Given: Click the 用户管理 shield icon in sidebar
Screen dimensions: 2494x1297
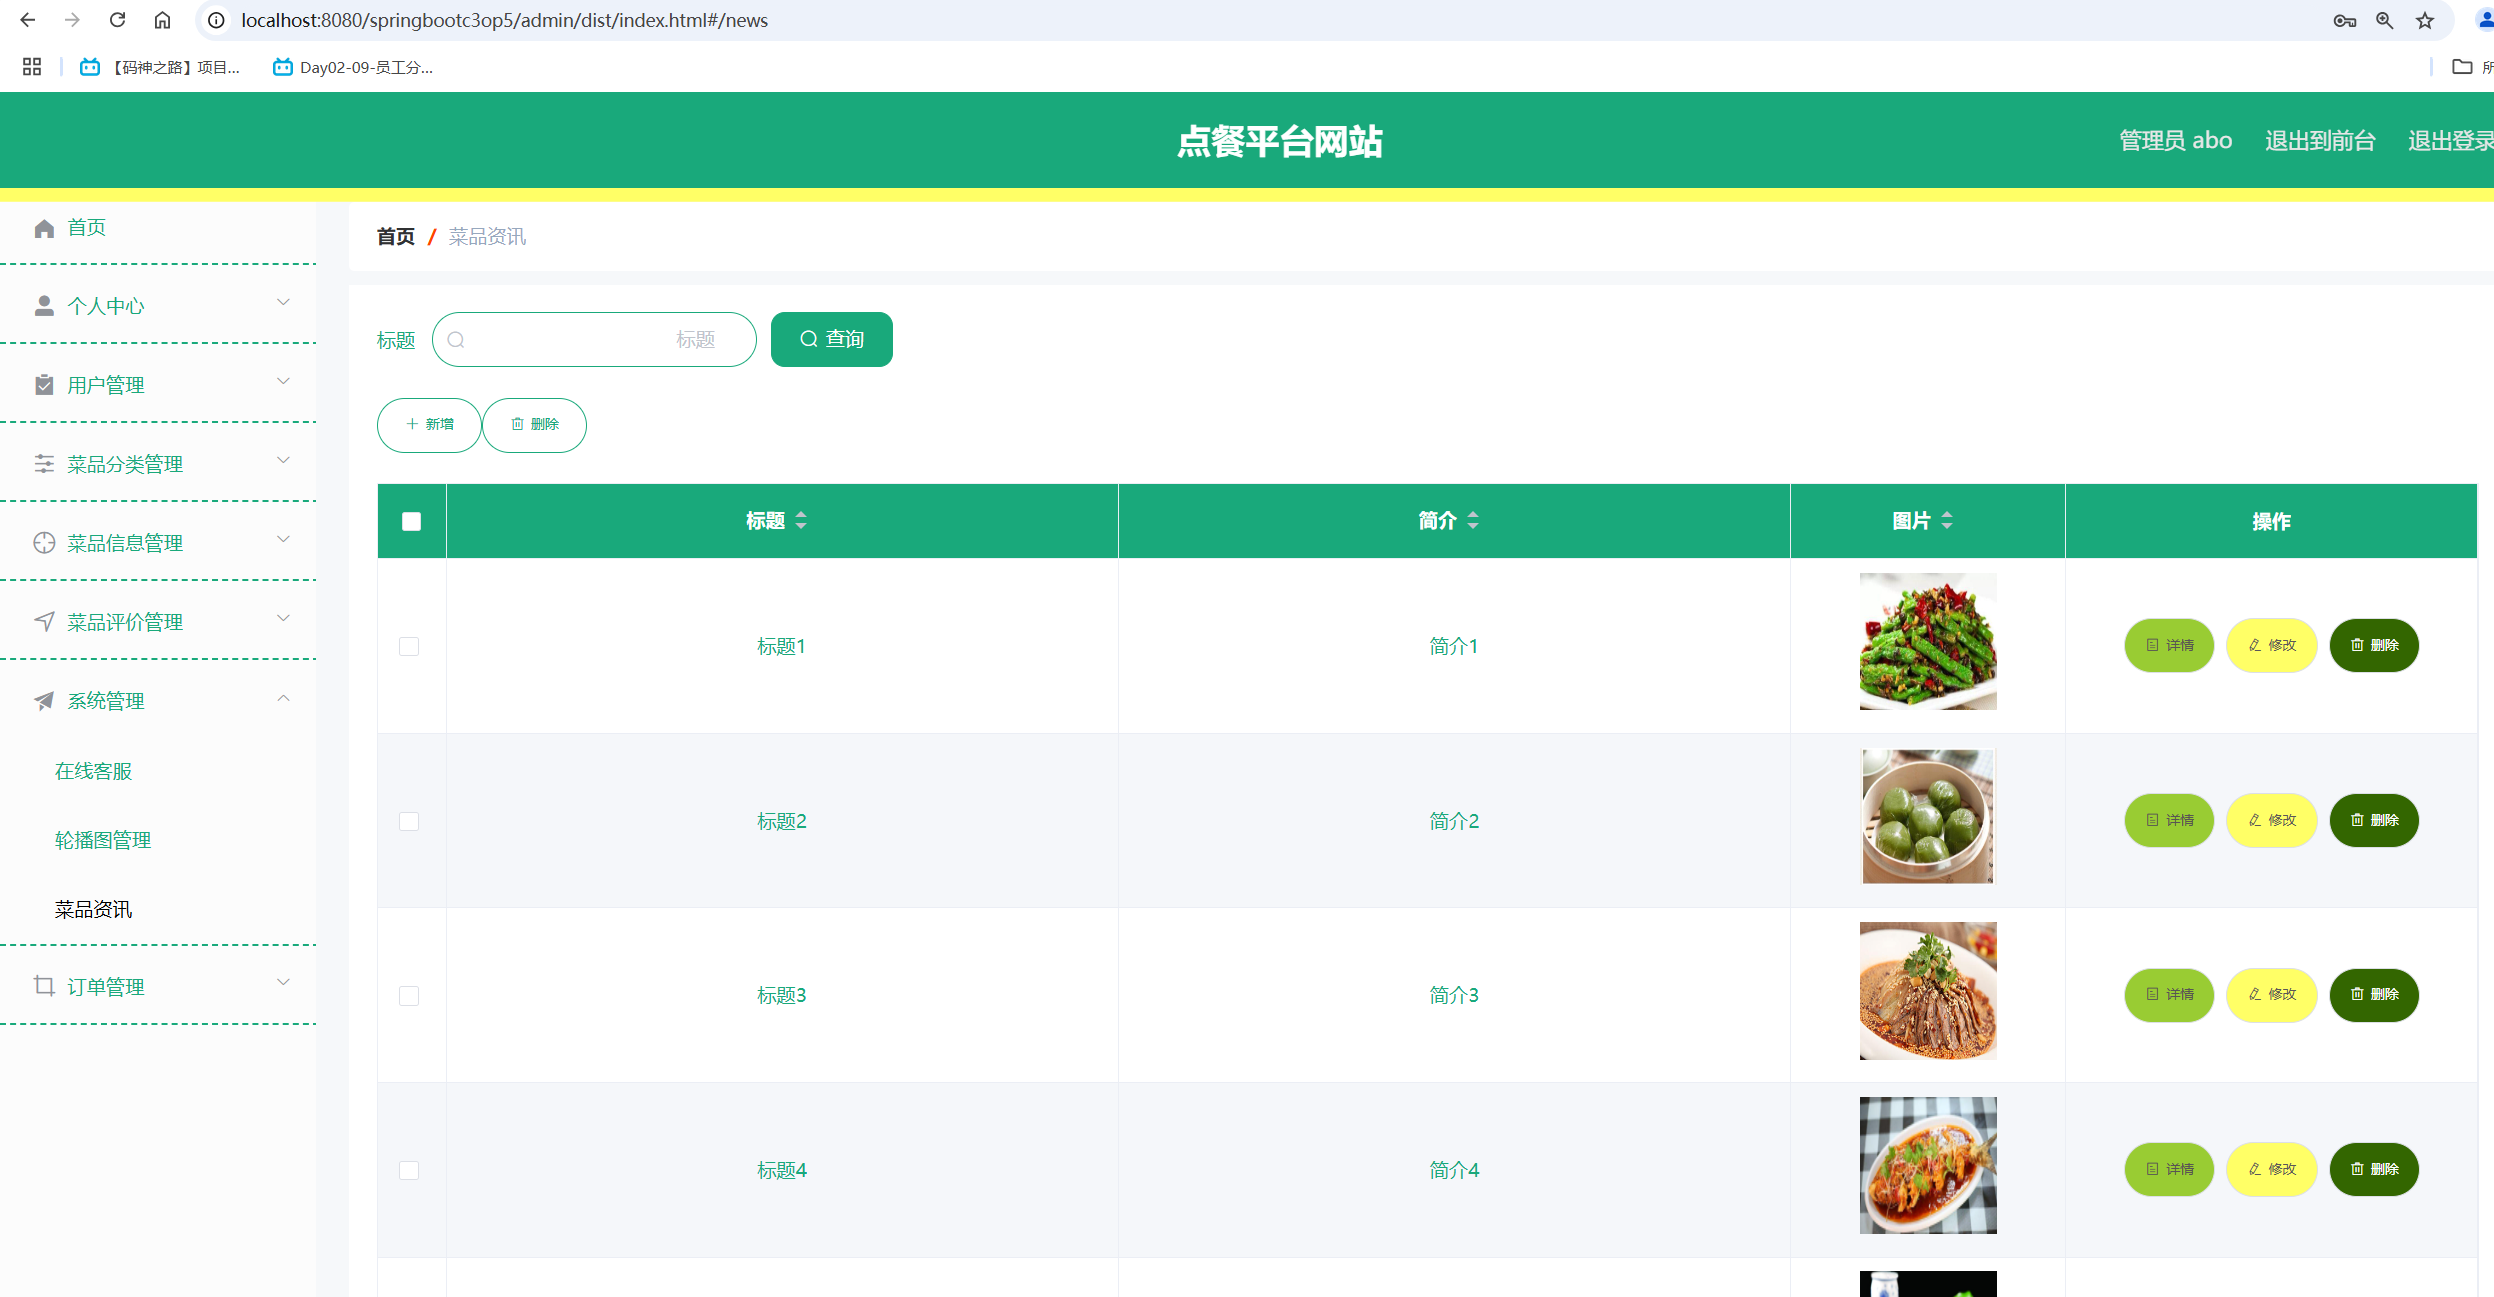Looking at the screenshot, I should (x=44, y=384).
